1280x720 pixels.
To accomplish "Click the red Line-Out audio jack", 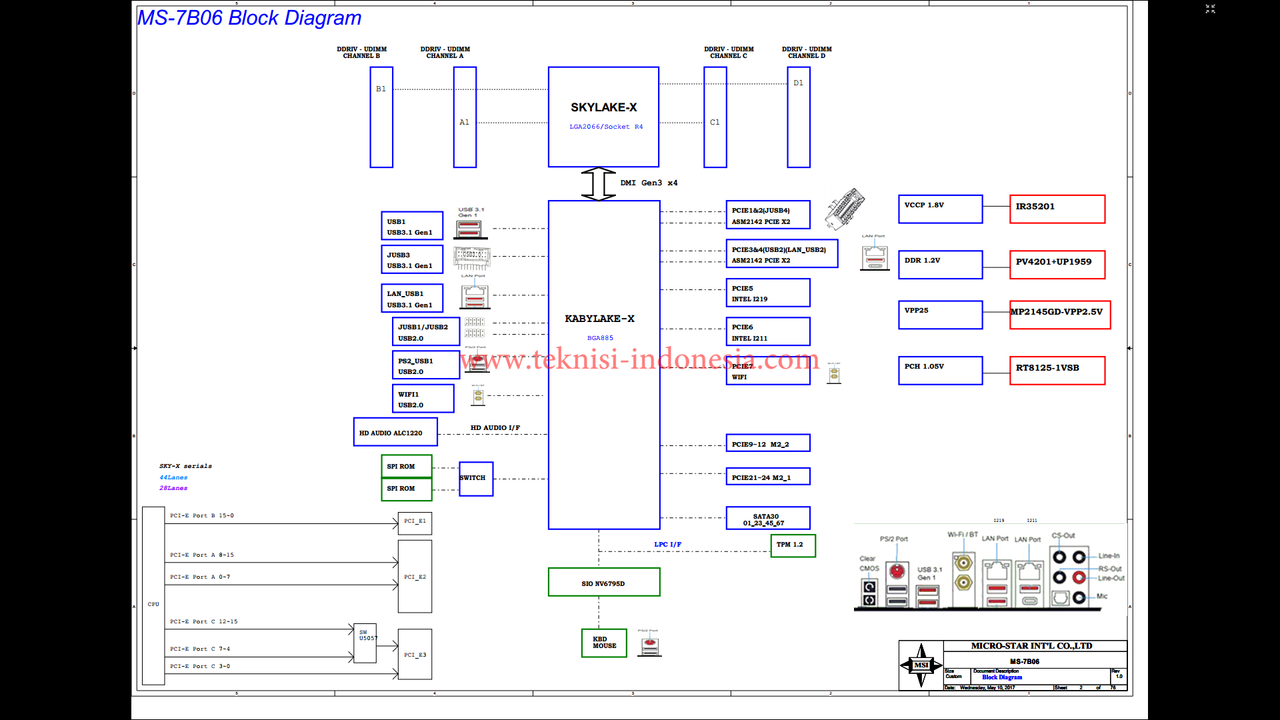I will pyautogui.click(x=1079, y=577).
